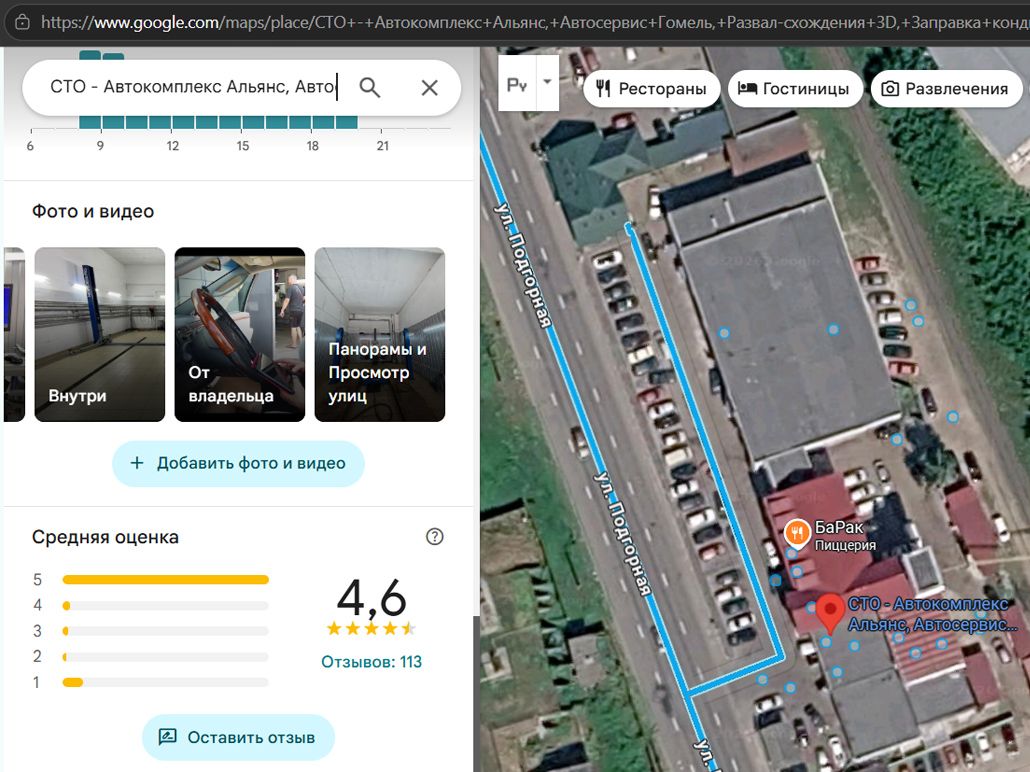Click Оставить отзыв button

tap(238, 737)
